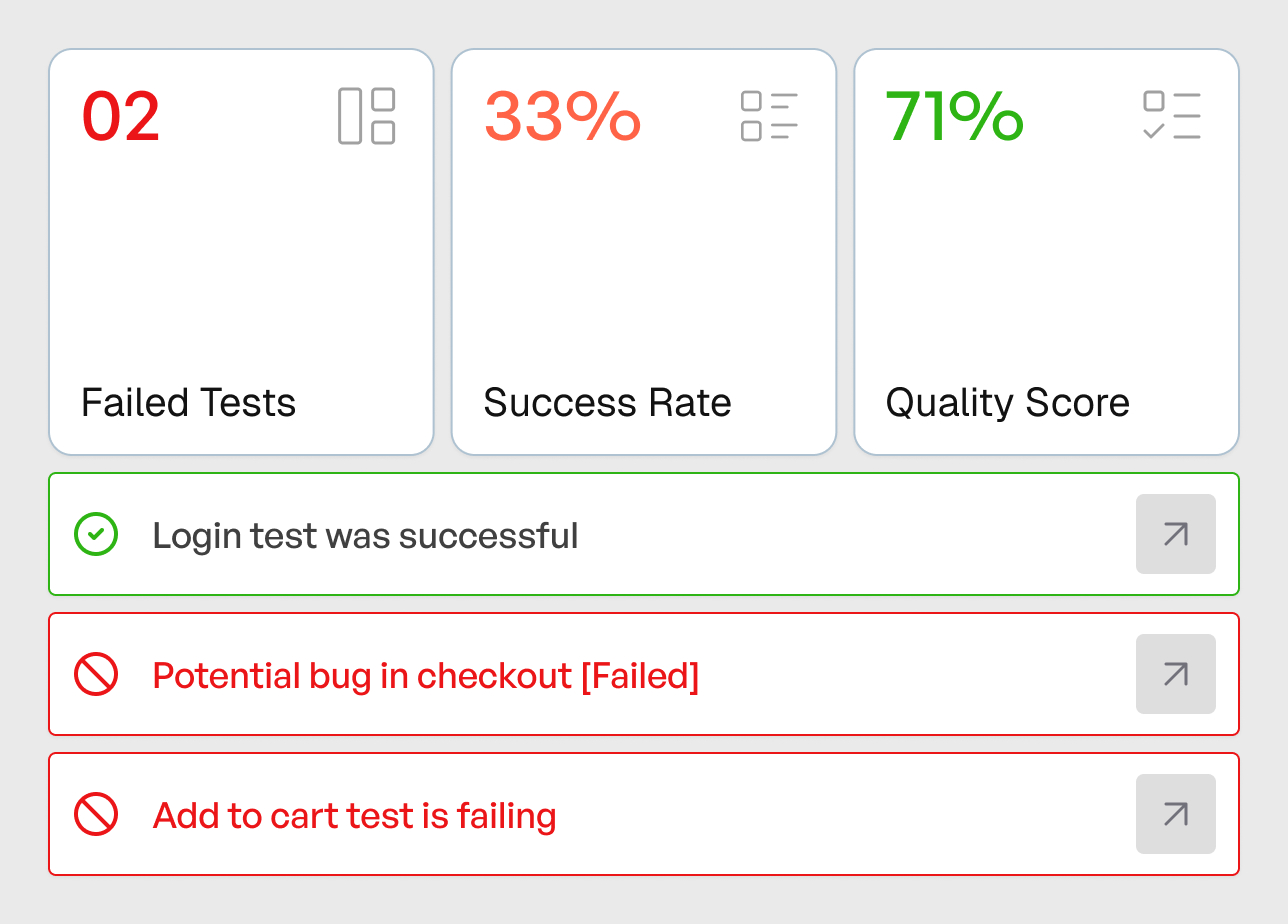Switch to the Failed Tests card
This screenshot has height=924, width=1288.
click(x=240, y=250)
